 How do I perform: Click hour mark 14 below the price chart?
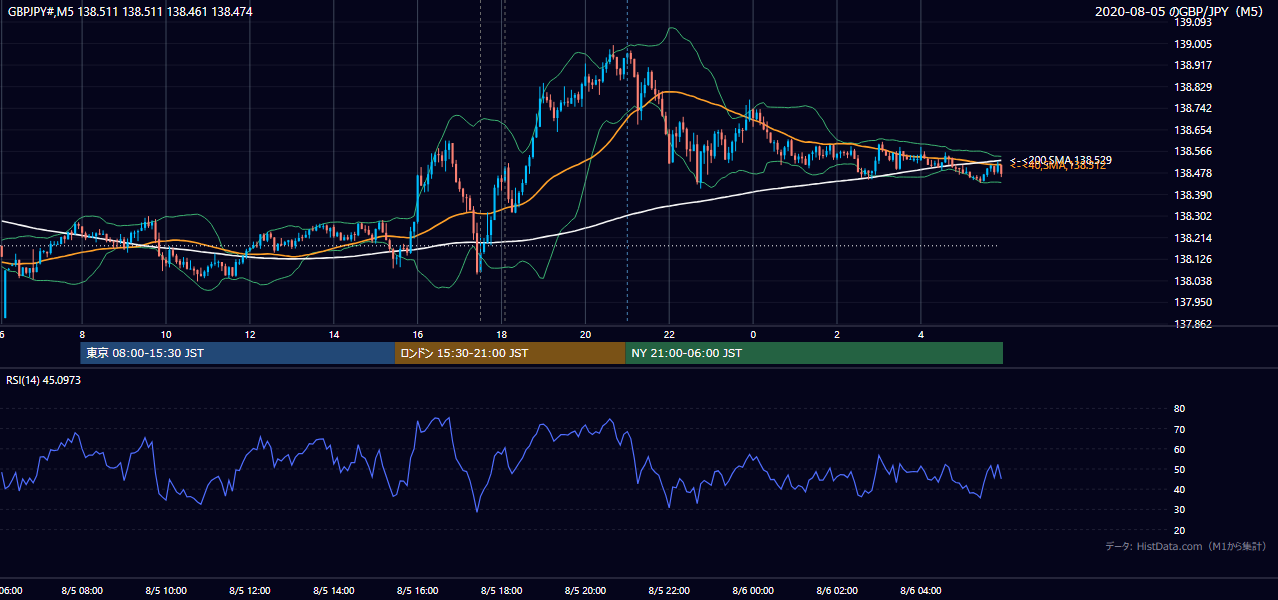click(334, 334)
